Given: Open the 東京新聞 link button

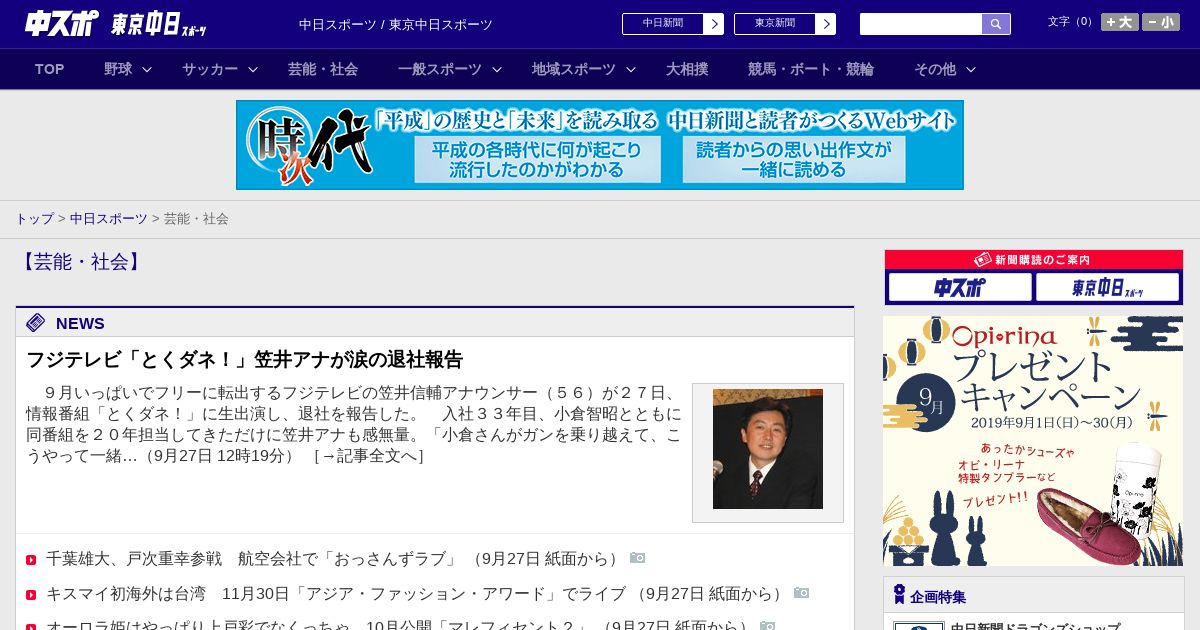Looking at the screenshot, I should click(x=775, y=24).
